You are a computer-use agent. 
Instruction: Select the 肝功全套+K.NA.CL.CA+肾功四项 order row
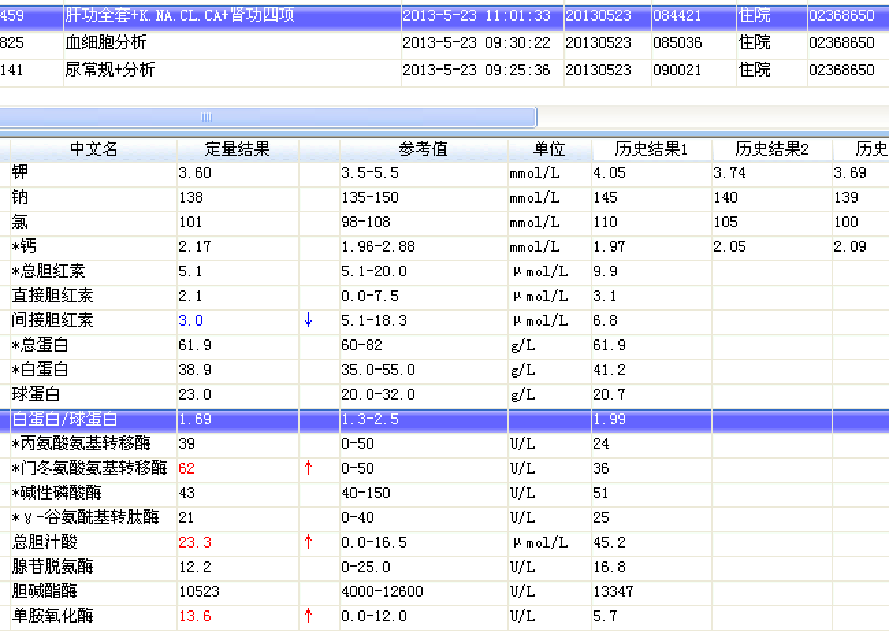(x=445, y=16)
